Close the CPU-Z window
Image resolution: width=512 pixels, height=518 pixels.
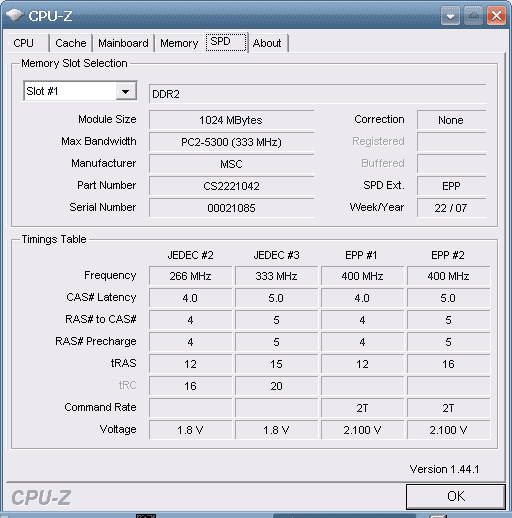(496, 16)
